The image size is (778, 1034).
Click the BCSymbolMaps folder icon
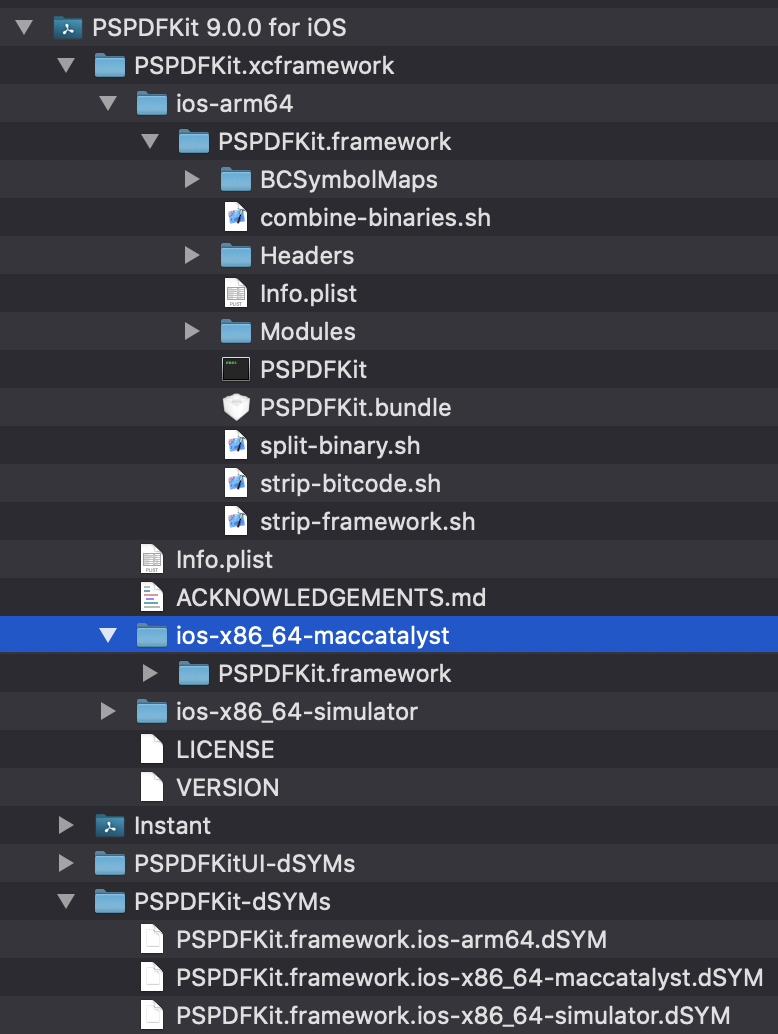235,179
